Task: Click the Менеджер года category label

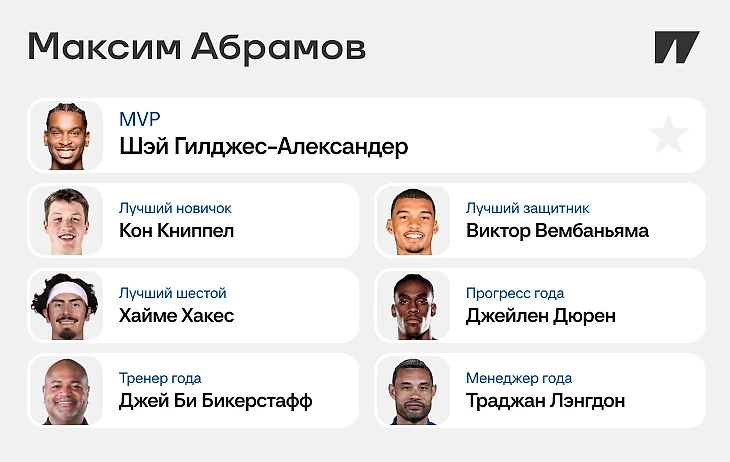Action: 519,378
